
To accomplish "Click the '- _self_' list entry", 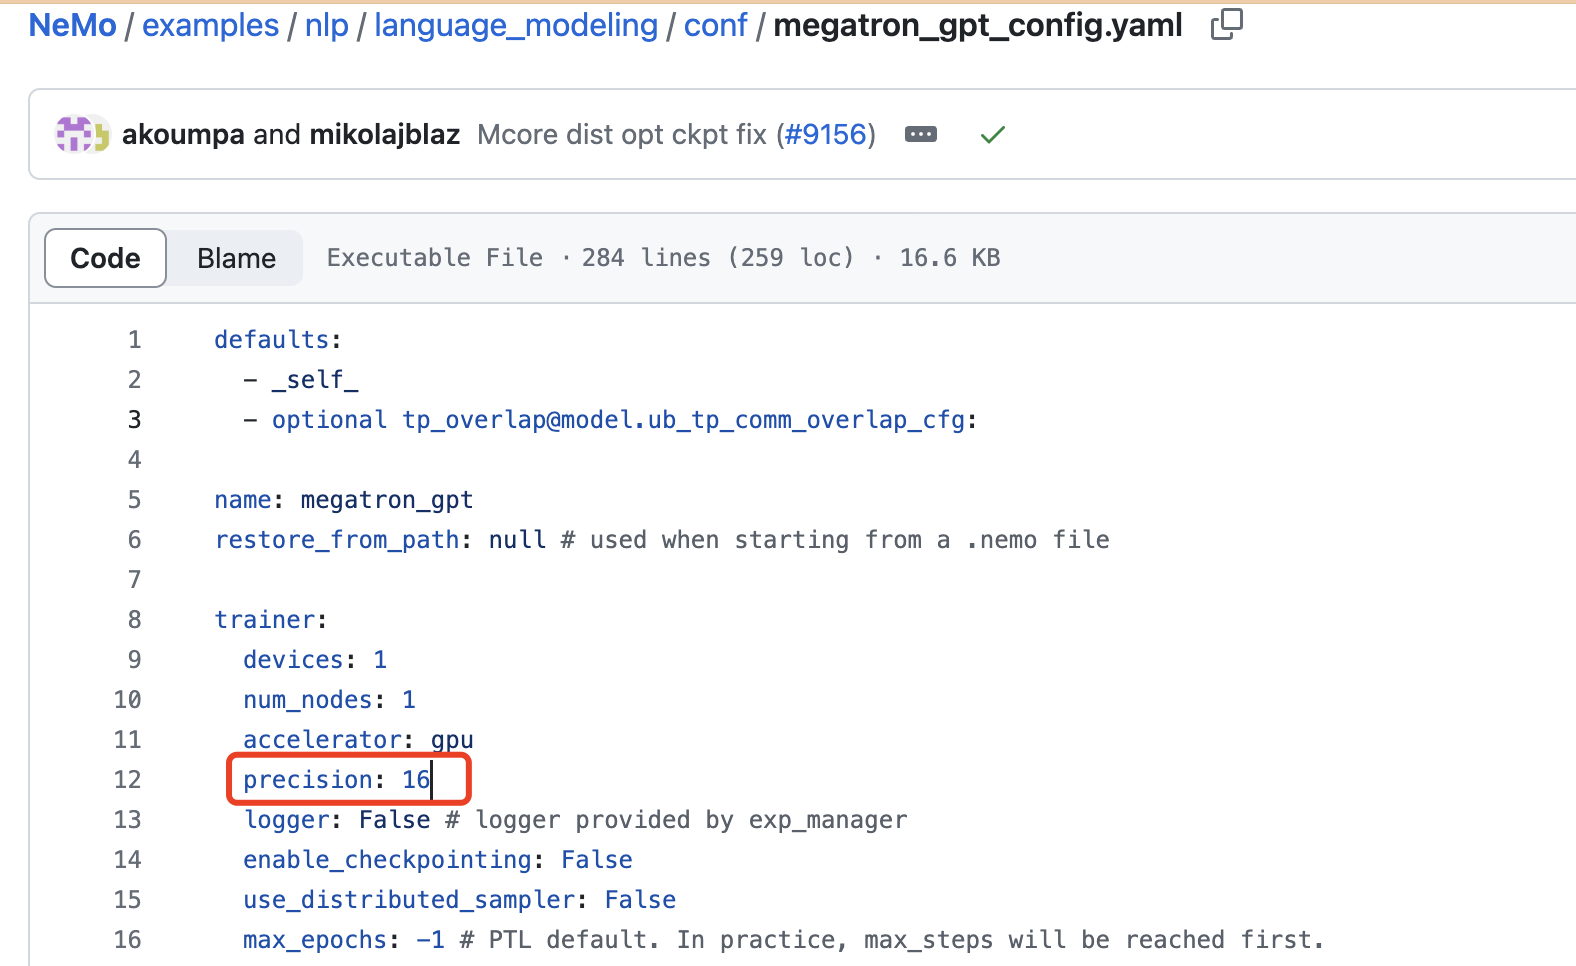I will coord(300,380).
